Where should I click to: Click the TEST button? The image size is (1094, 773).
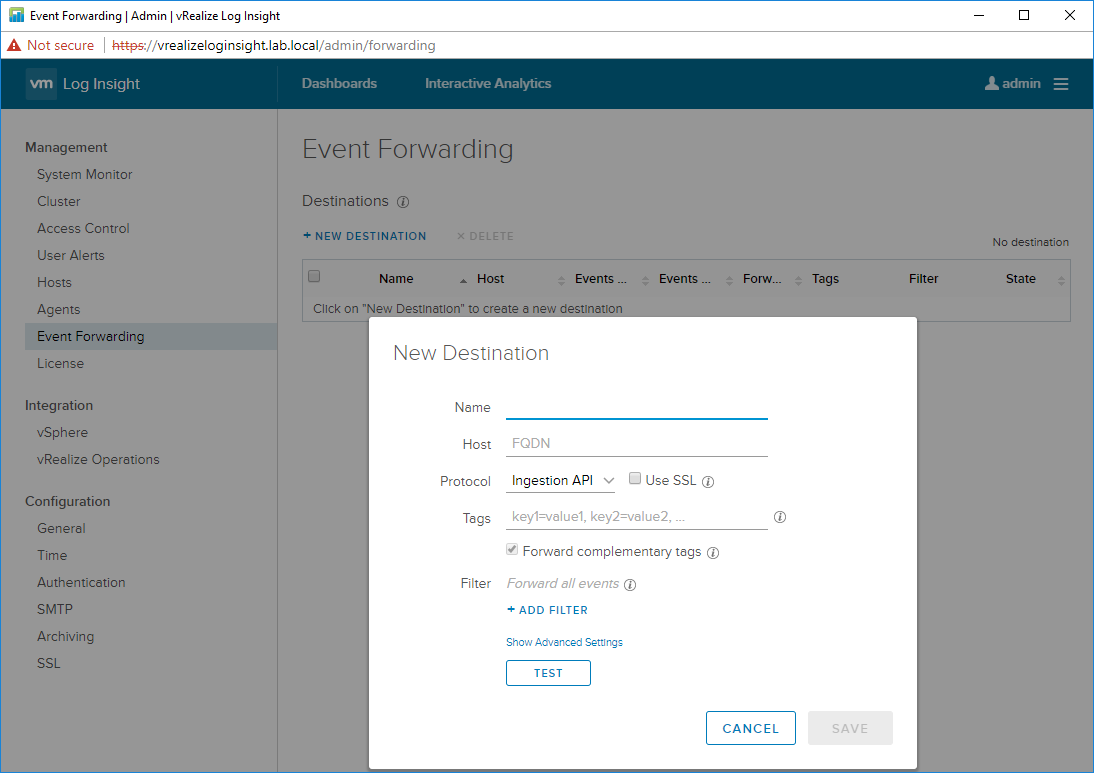[548, 673]
